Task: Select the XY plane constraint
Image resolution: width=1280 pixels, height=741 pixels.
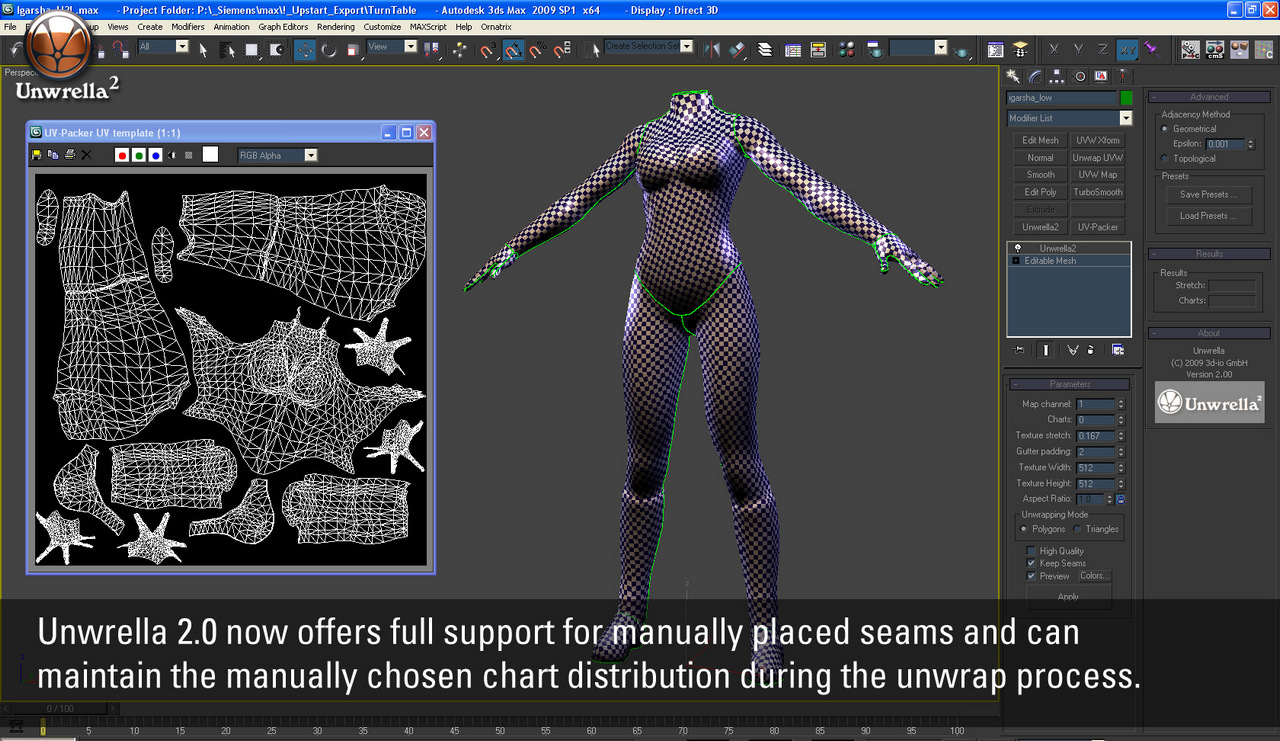Action: 1127,49
